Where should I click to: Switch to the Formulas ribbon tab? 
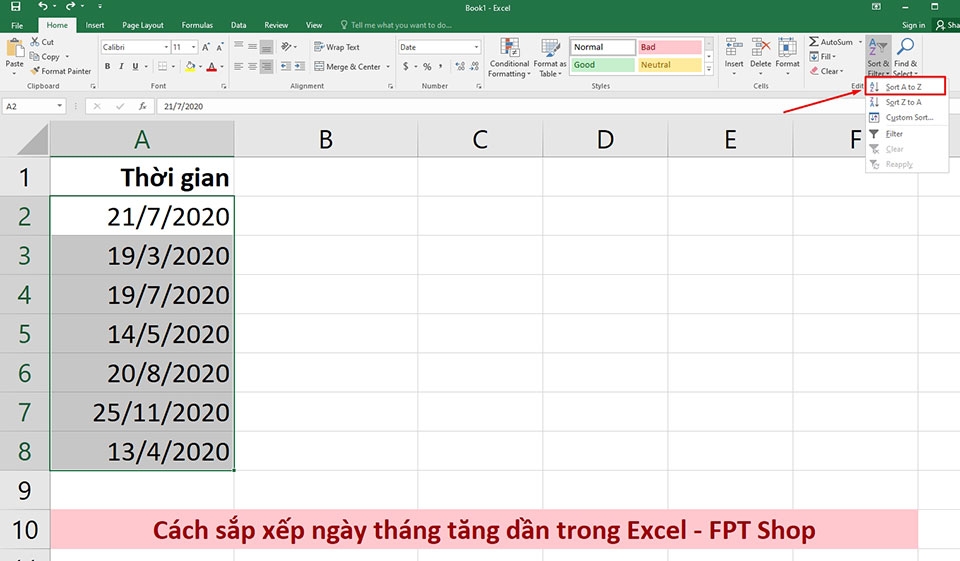(197, 25)
